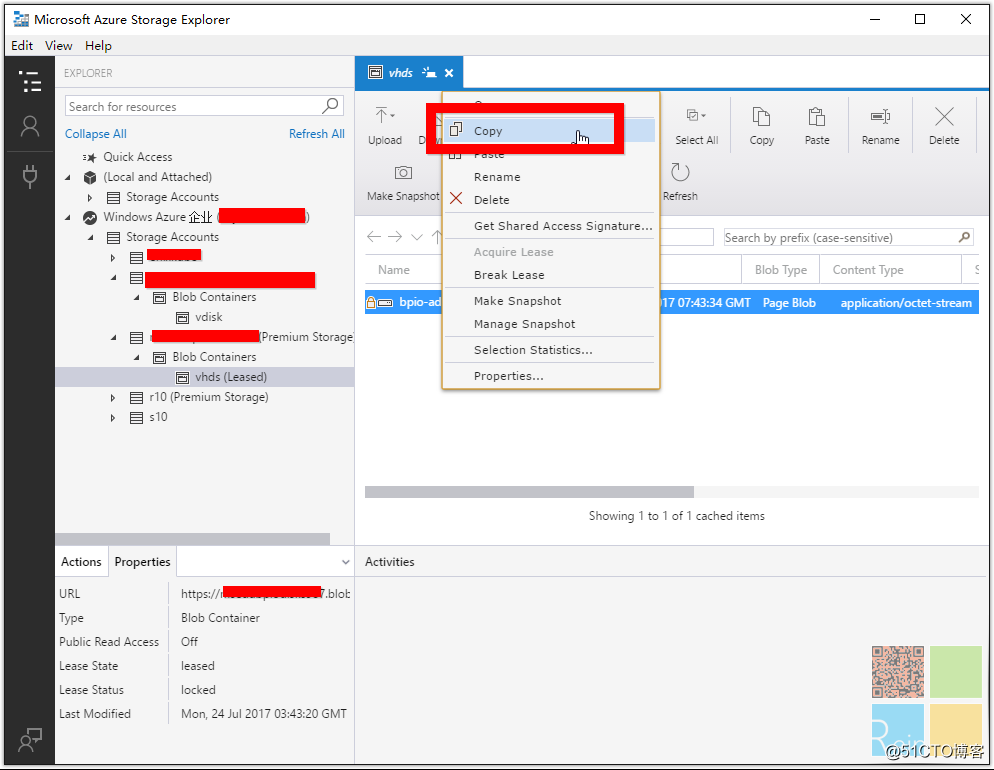Open the Edit menu
Viewport: 994px width, 770px height.
point(22,46)
